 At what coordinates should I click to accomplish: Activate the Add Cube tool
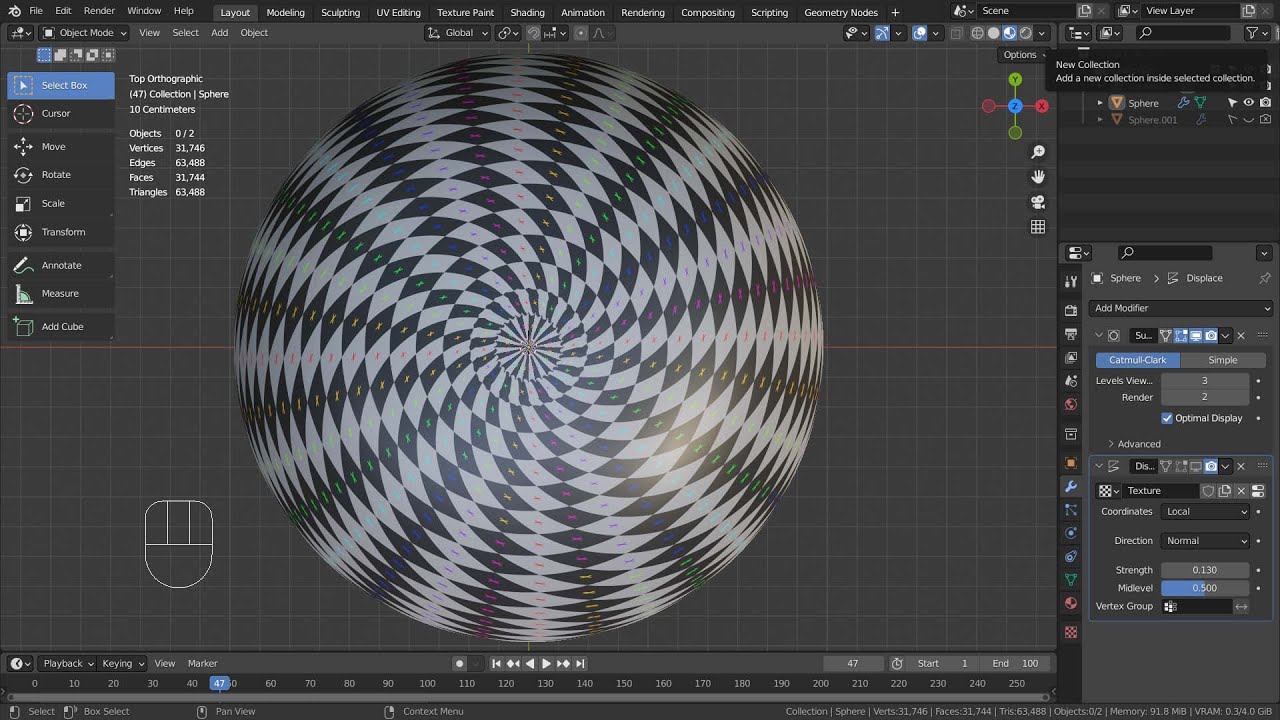pyautogui.click(x=60, y=326)
